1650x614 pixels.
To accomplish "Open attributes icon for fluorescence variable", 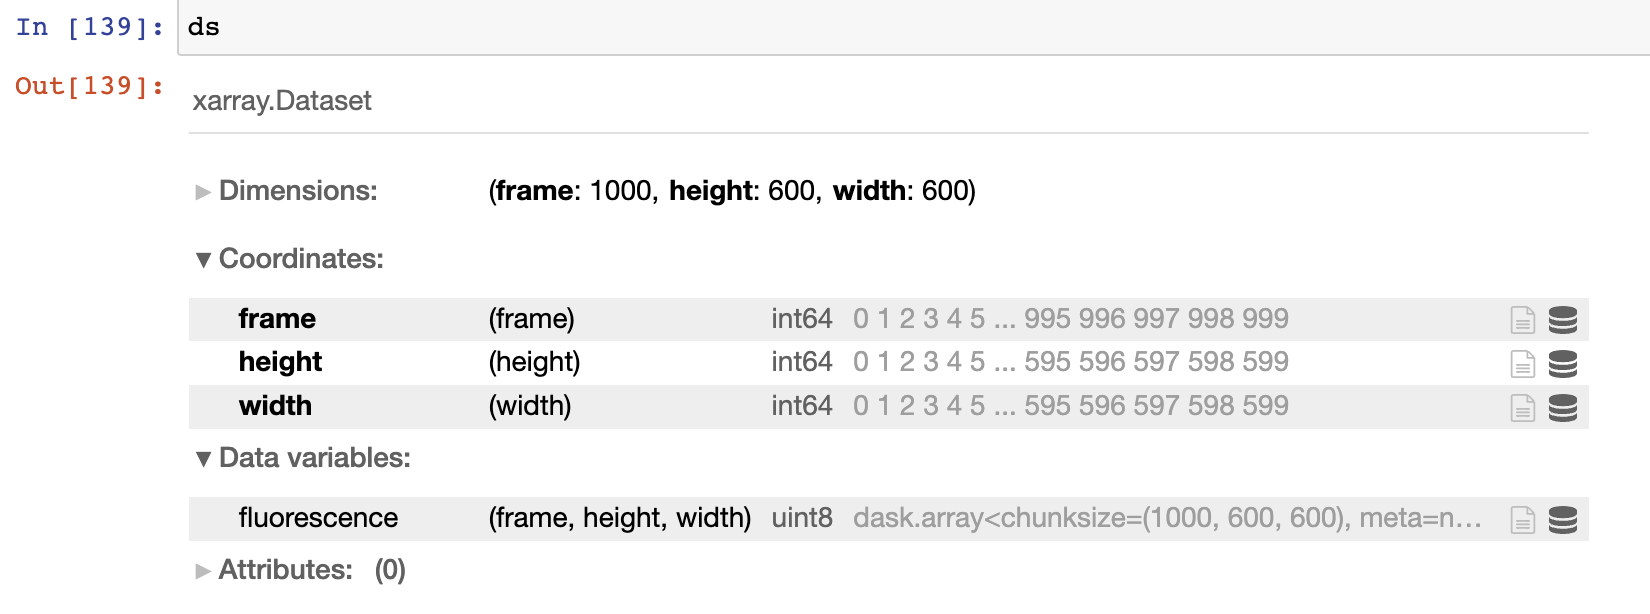I will (x=1522, y=519).
